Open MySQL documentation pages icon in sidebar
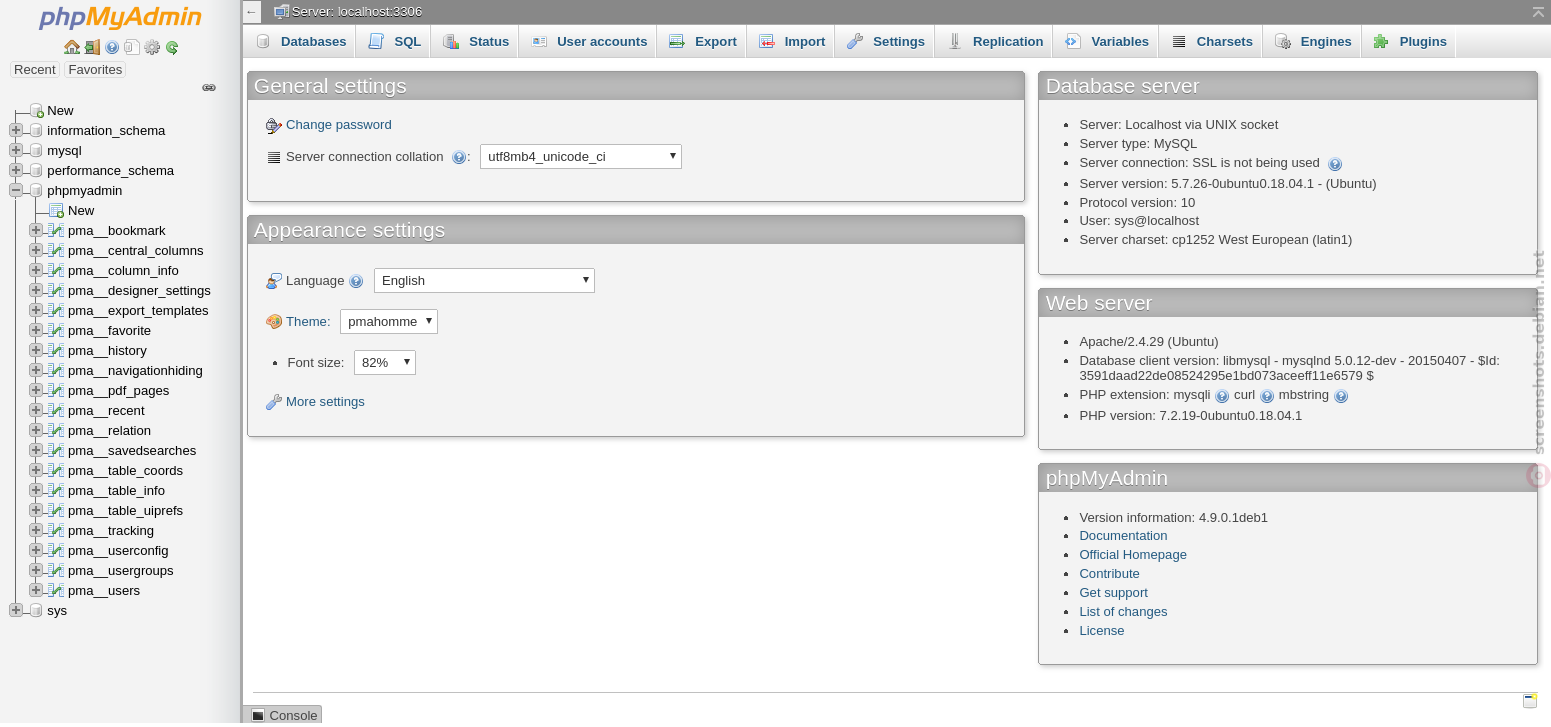The height and width of the screenshot is (727, 1551). [132, 47]
